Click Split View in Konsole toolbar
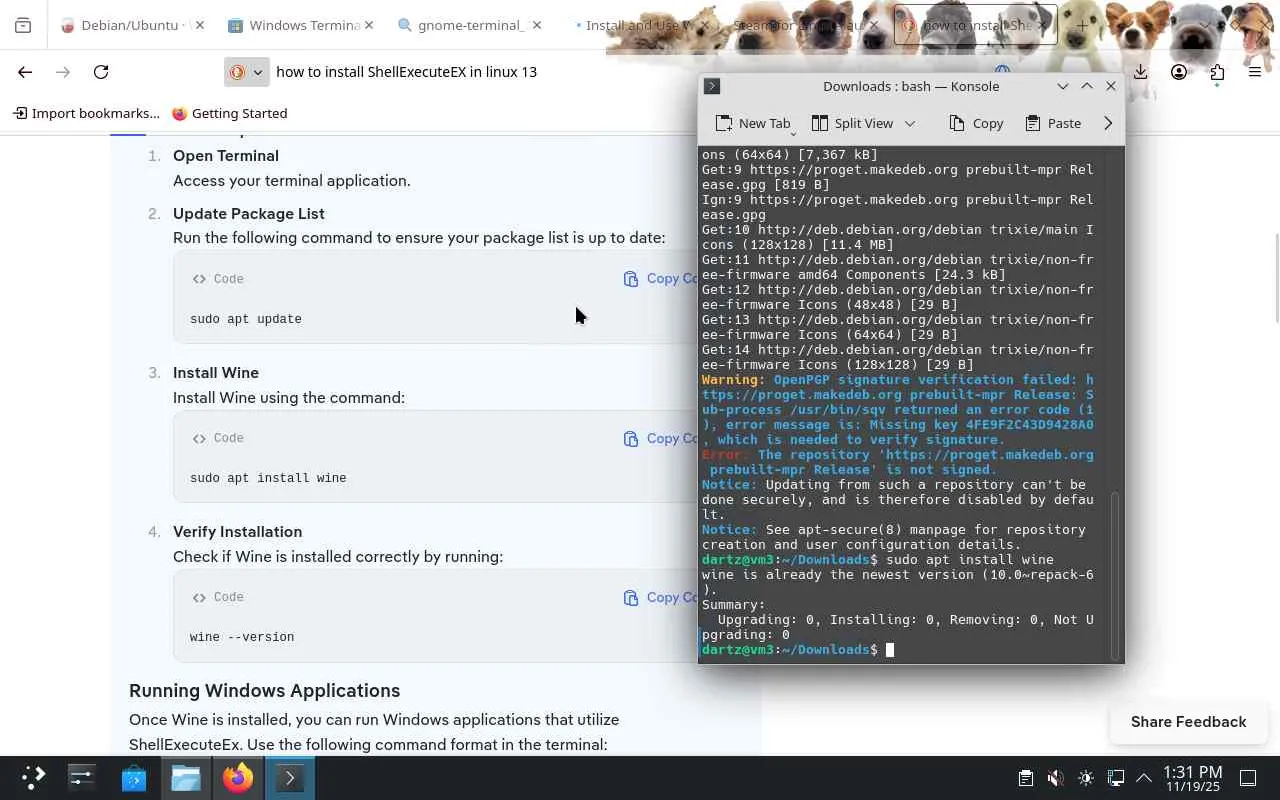This screenshot has width=1280, height=800. 852,123
